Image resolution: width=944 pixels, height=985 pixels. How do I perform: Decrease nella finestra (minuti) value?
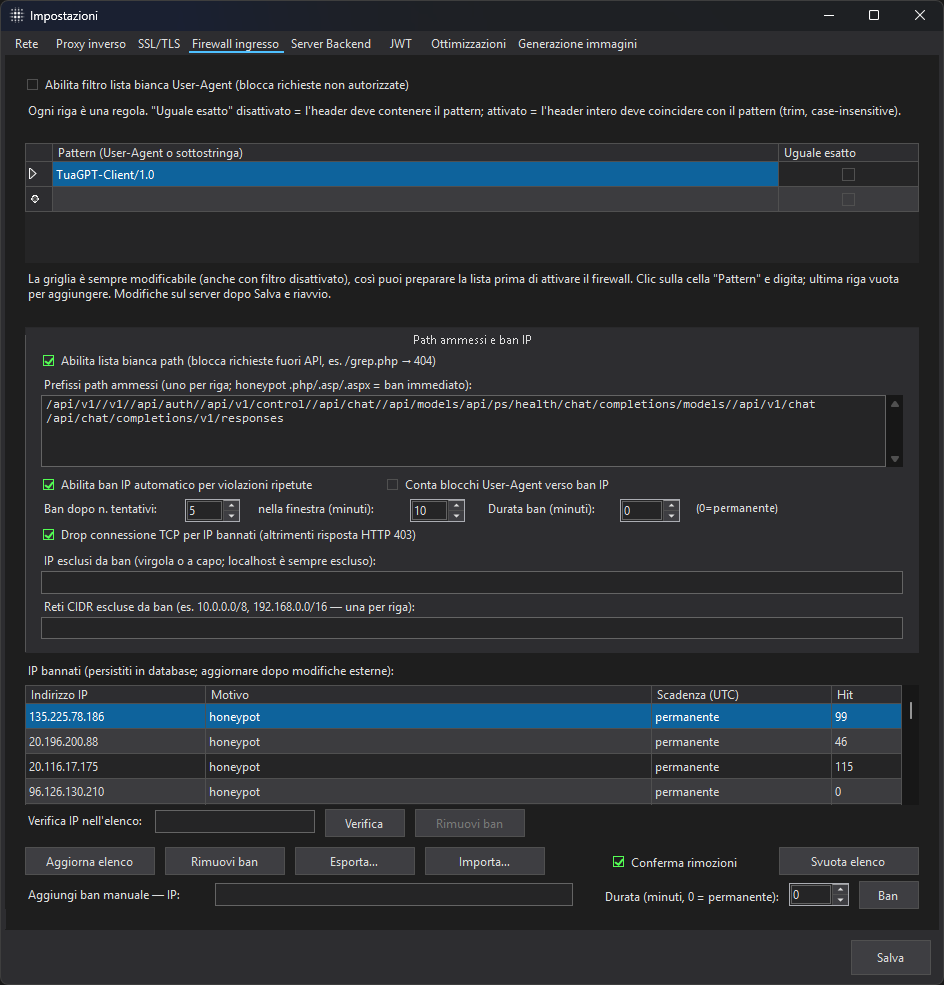click(x=457, y=515)
